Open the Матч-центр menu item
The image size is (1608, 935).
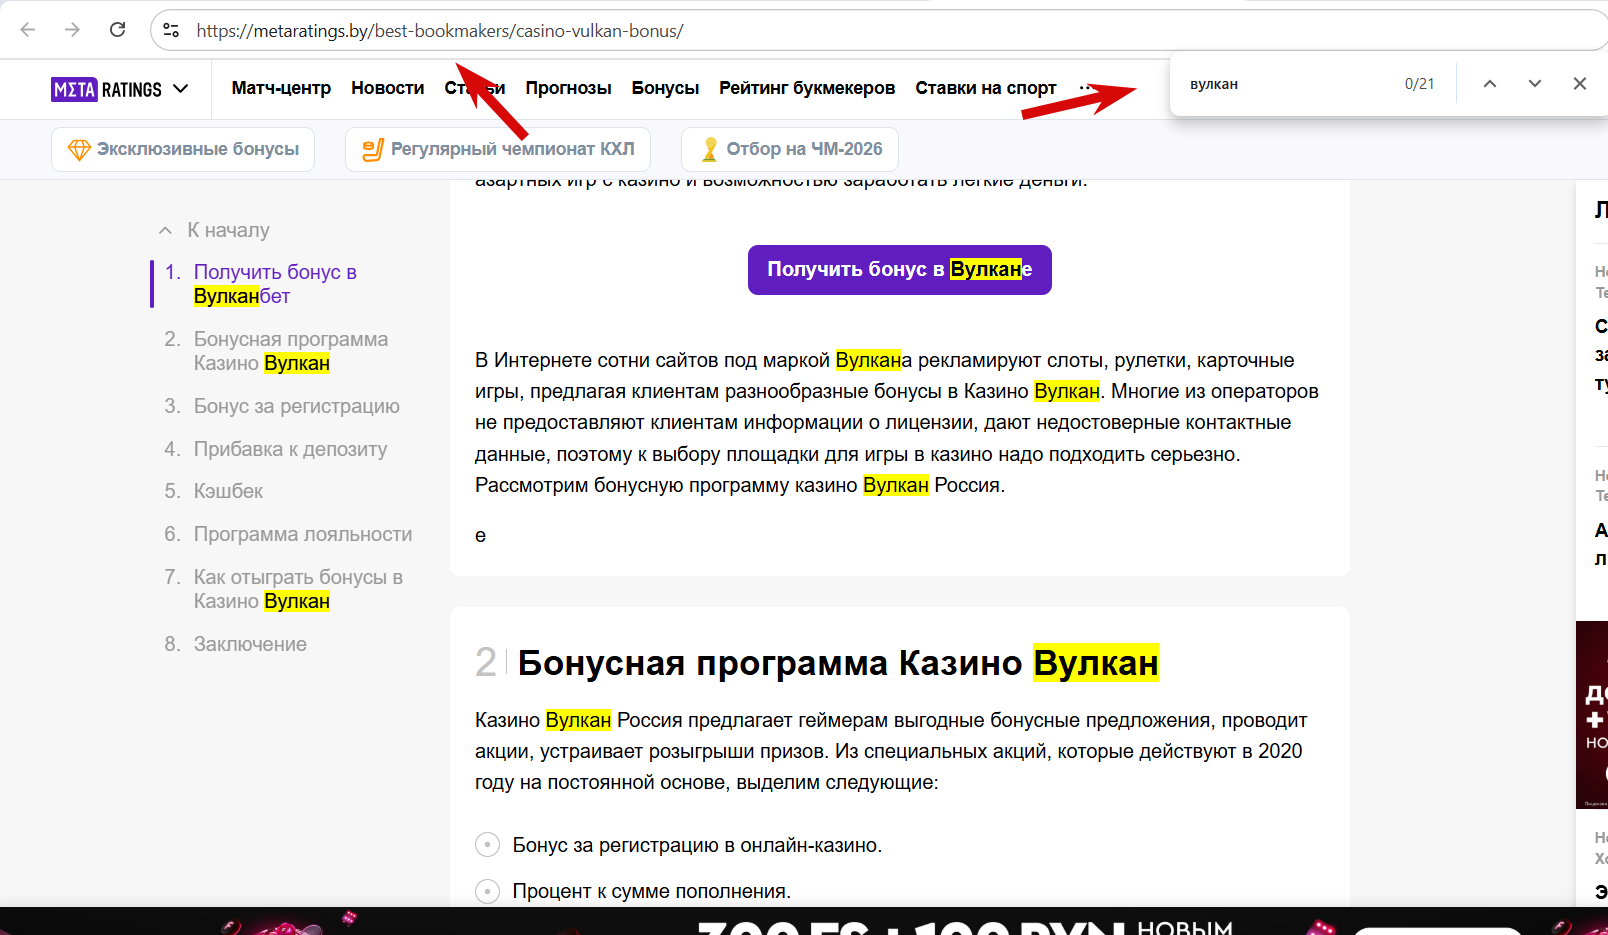(281, 88)
